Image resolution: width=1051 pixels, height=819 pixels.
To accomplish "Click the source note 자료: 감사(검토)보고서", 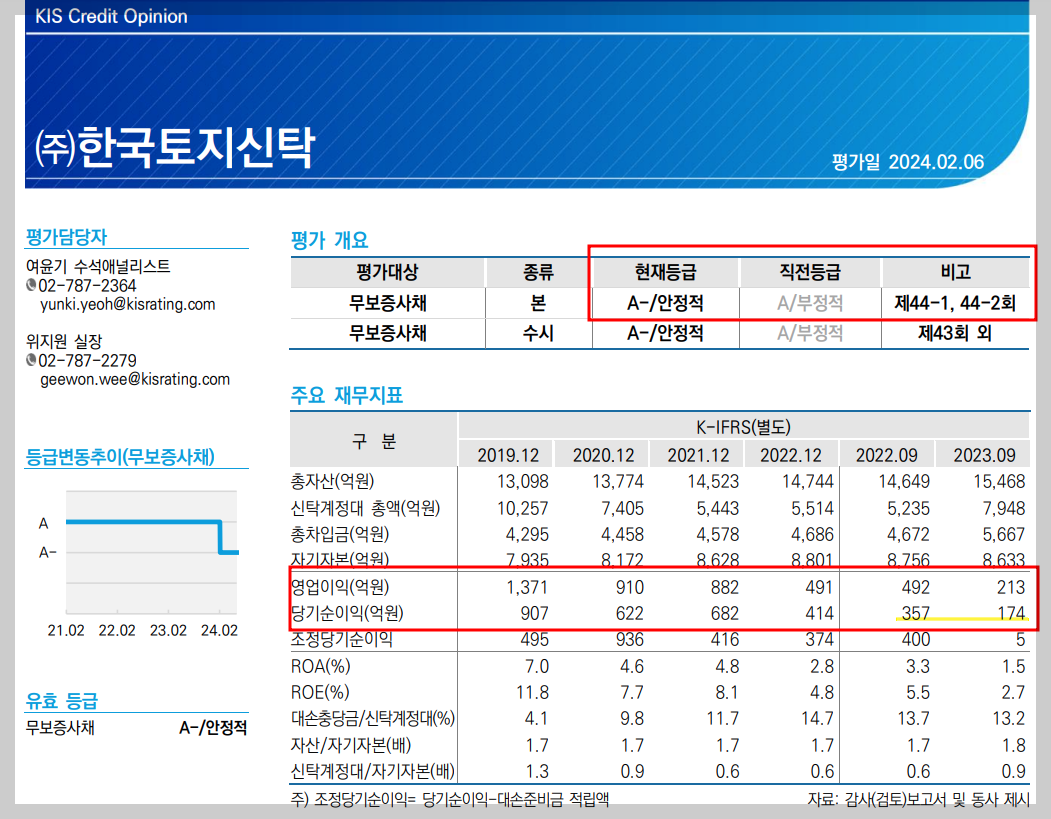I will (918, 799).
